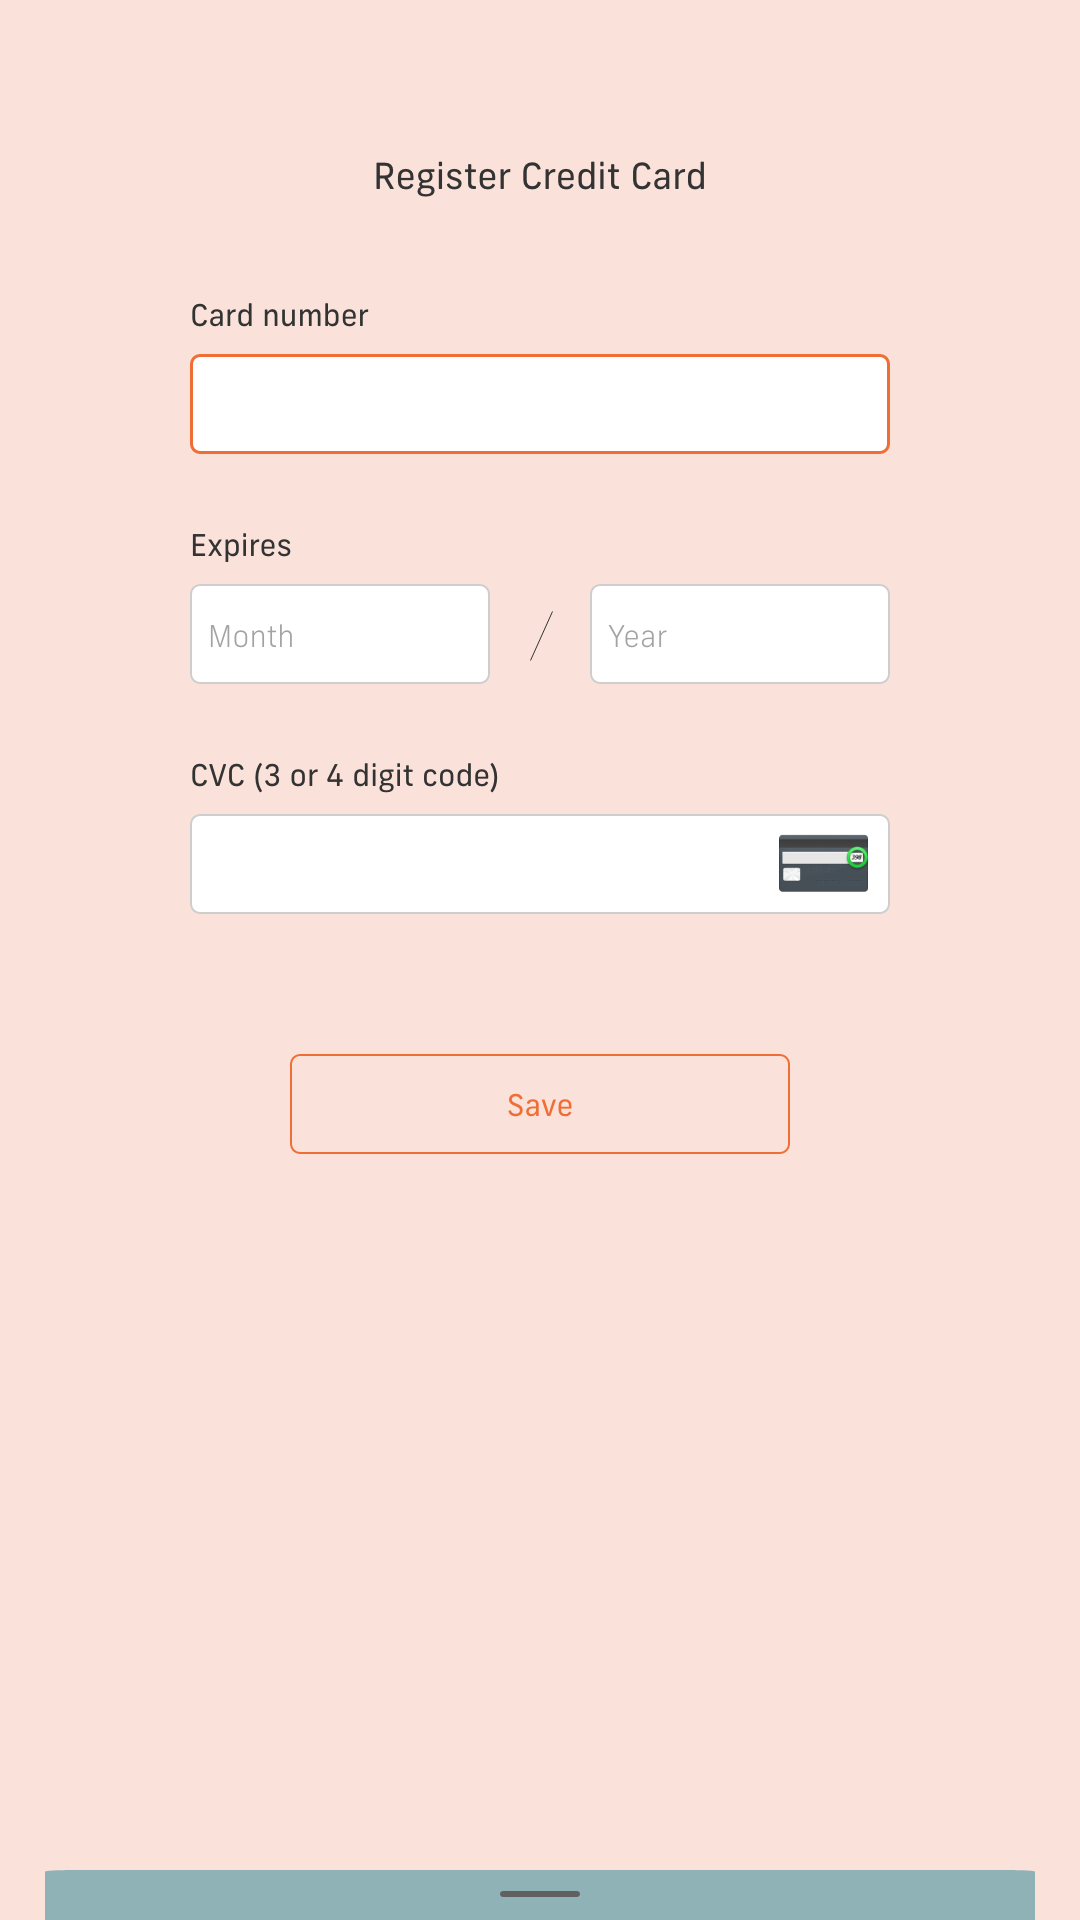
Task: Select the Year expiry field
Action: click(x=740, y=634)
